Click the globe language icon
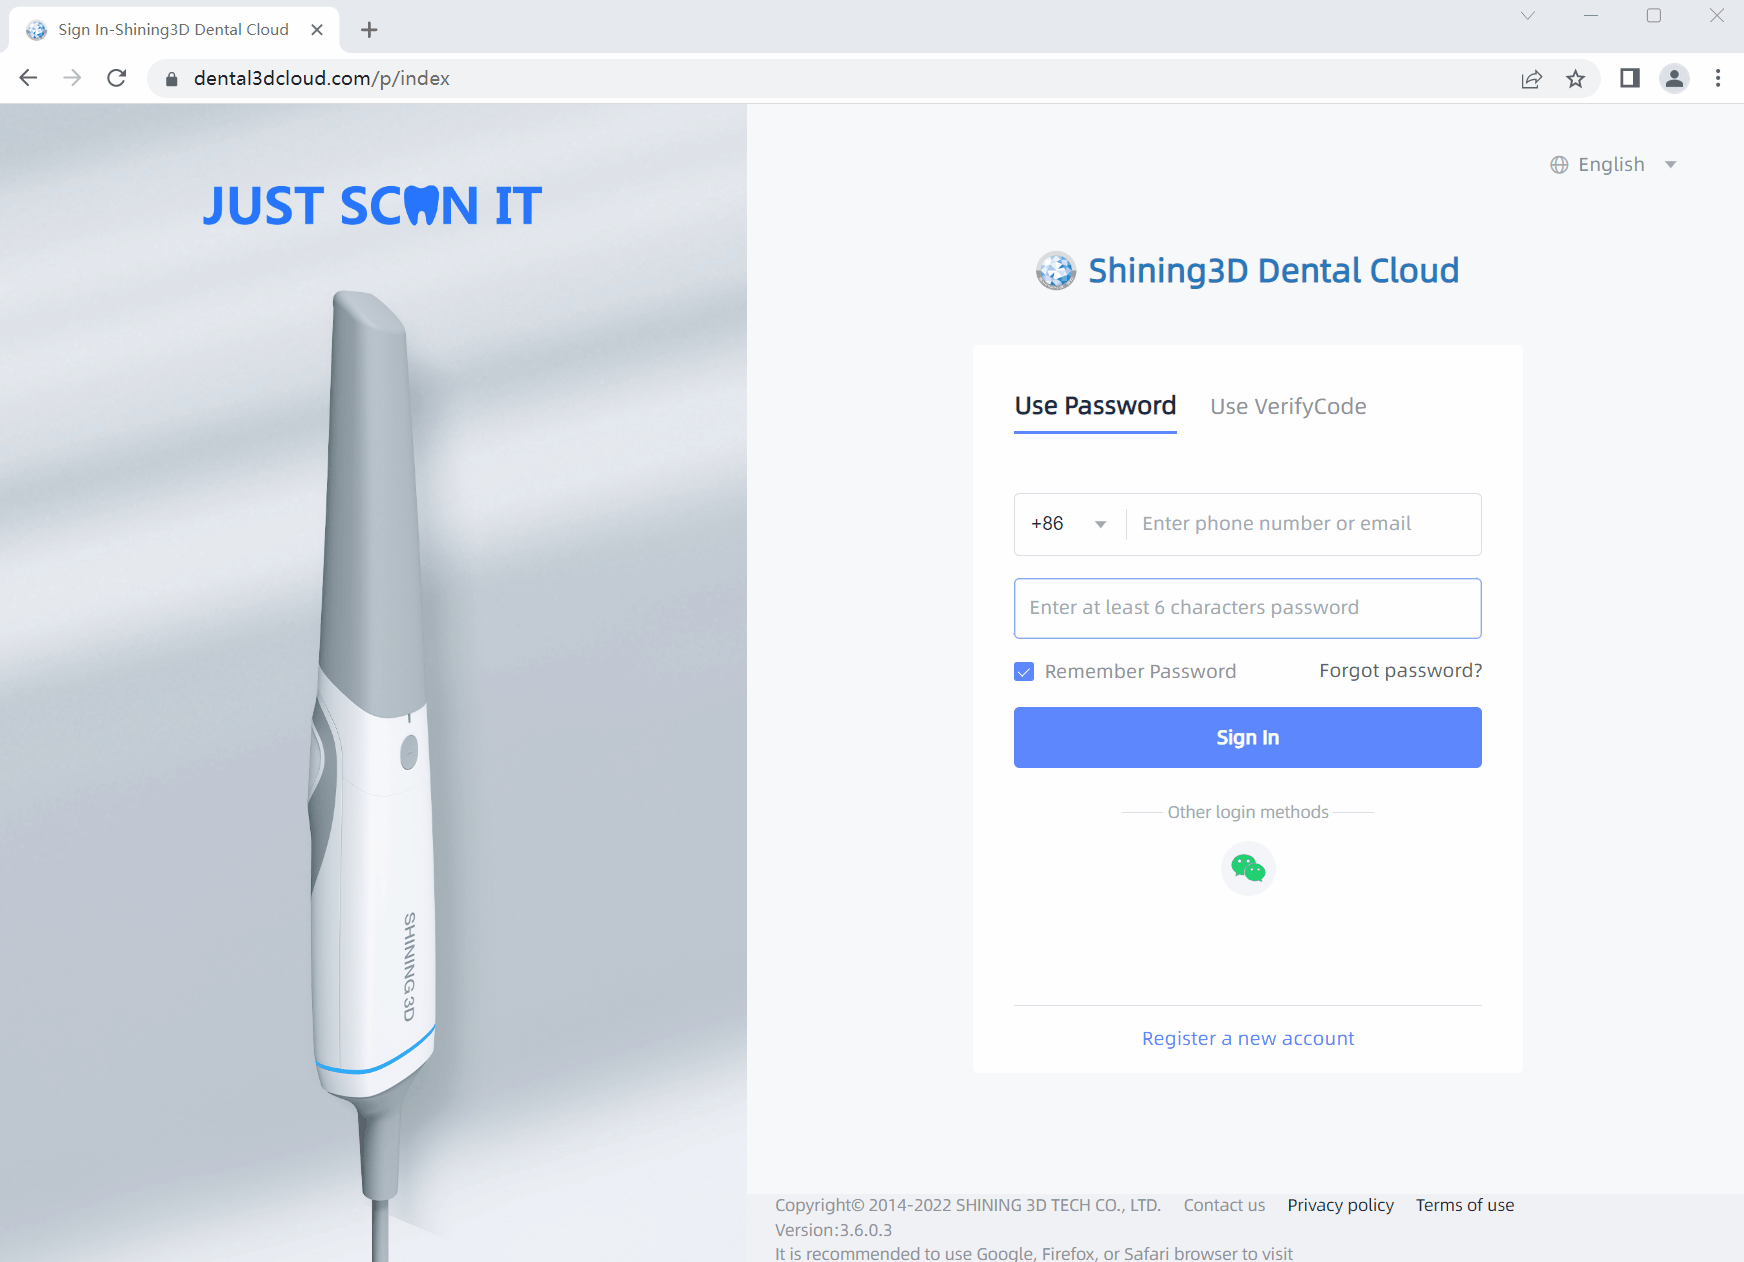1744x1262 pixels. point(1559,165)
